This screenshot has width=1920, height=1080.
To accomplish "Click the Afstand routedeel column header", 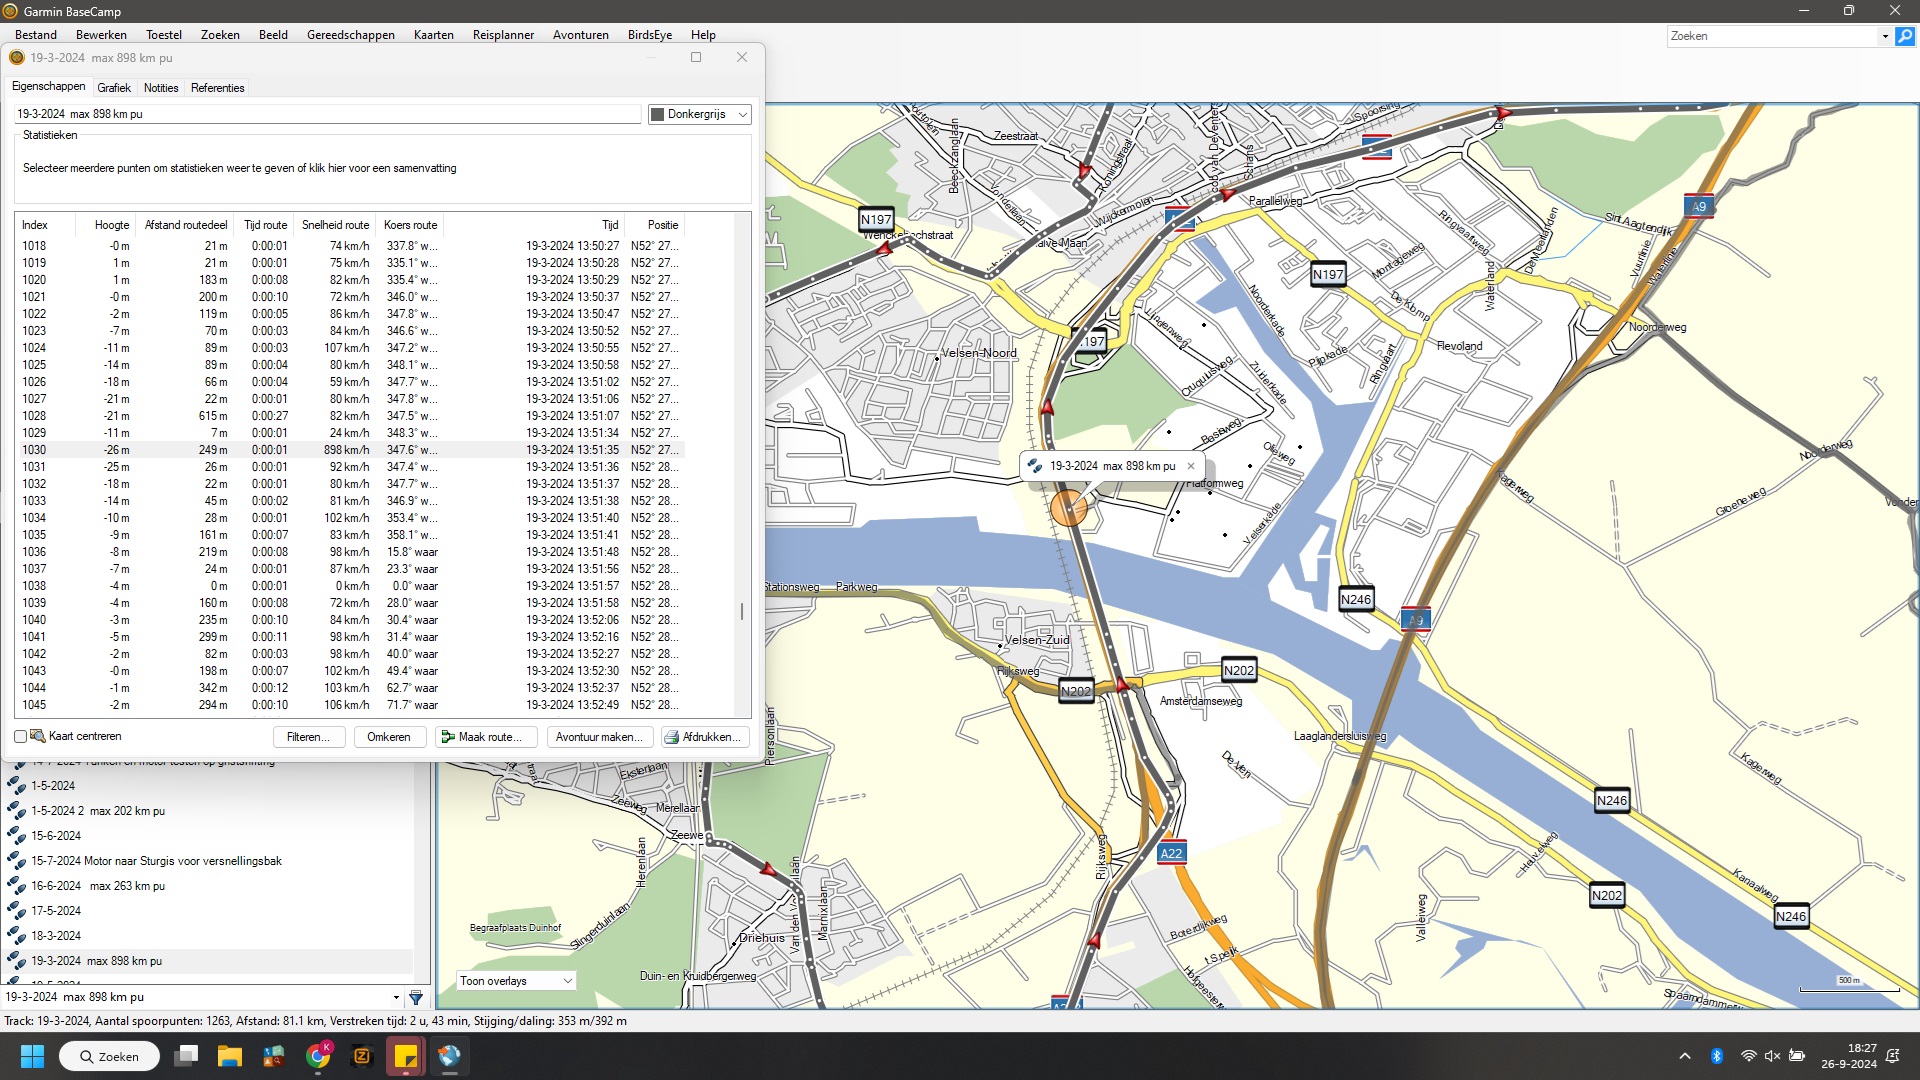I will point(186,225).
